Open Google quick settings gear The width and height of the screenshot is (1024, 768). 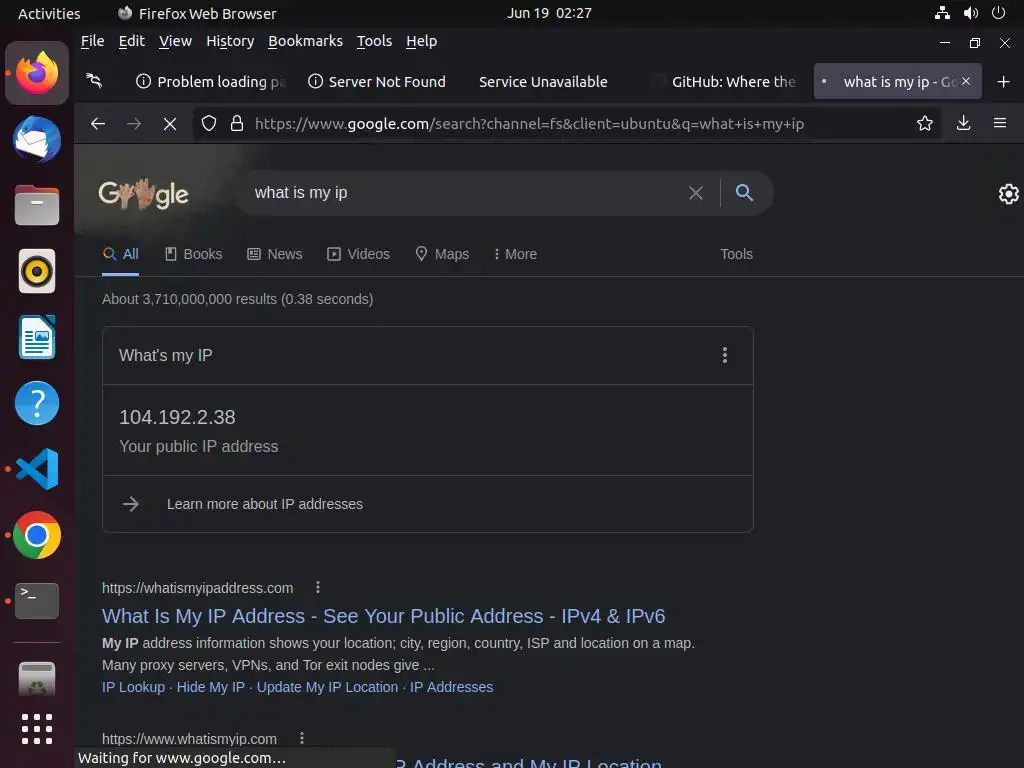pyautogui.click(x=1009, y=194)
